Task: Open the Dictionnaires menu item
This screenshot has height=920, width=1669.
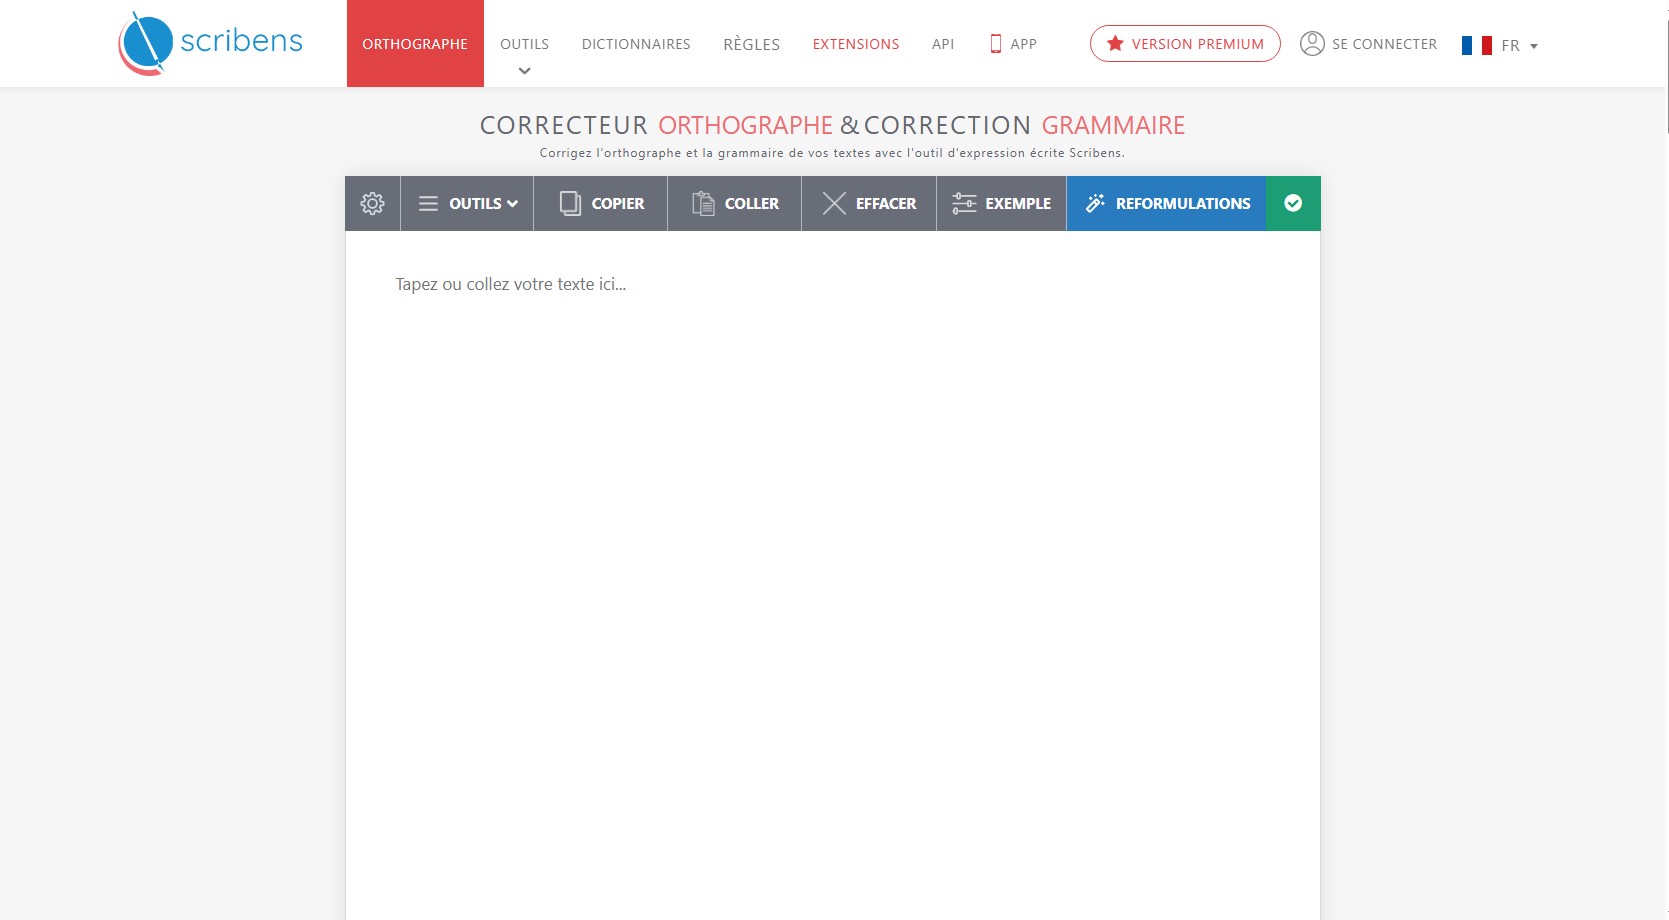Action: pos(636,44)
